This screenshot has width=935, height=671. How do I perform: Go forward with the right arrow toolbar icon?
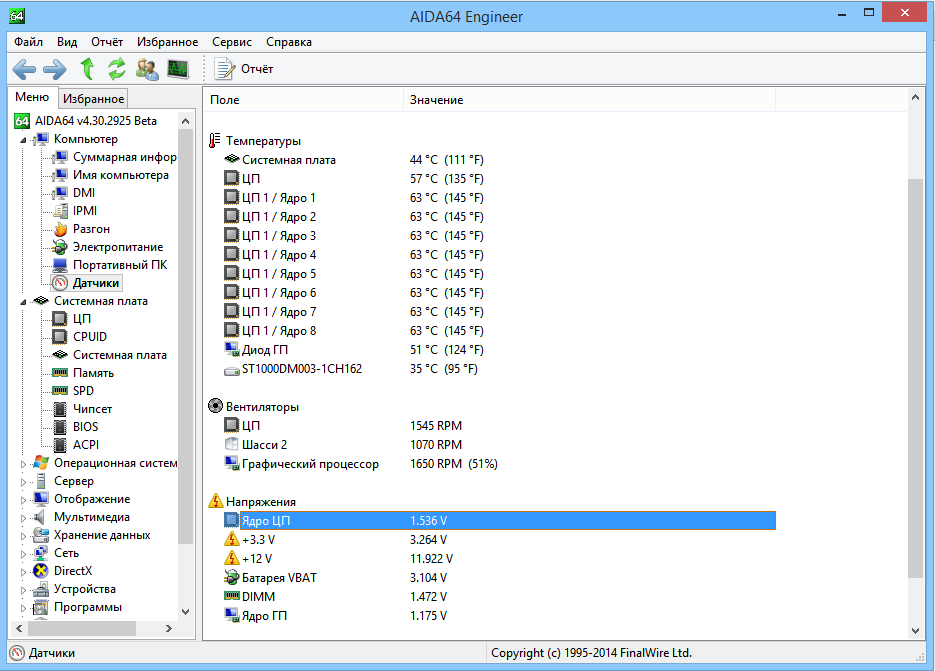point(55,69)
